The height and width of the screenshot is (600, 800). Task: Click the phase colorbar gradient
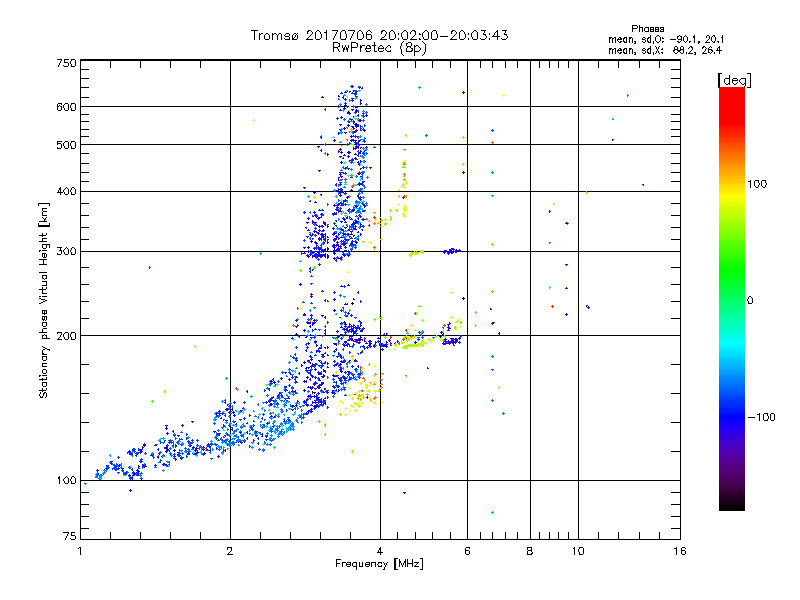click(732, 298)
